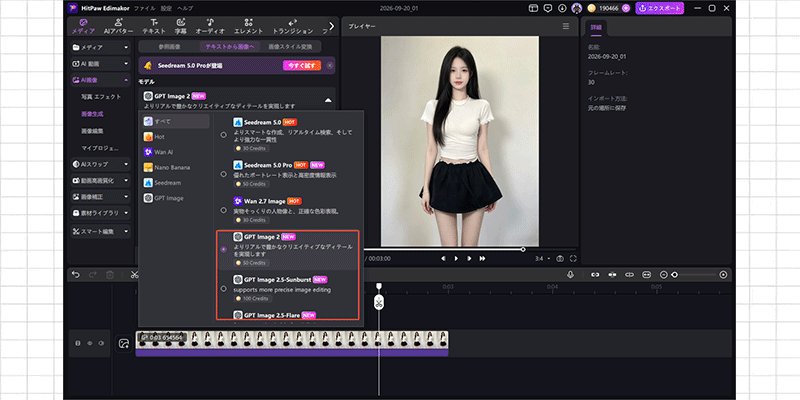Open the メディア toolbar tab
Screen dimensions: 800x400
coord(83,26)
